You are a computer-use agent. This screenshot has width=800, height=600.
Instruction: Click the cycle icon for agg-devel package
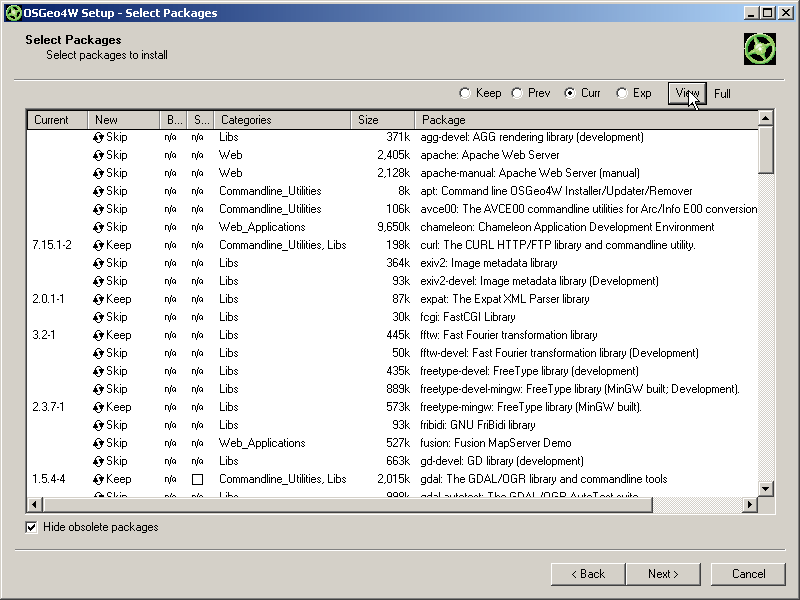coord(98,137)
